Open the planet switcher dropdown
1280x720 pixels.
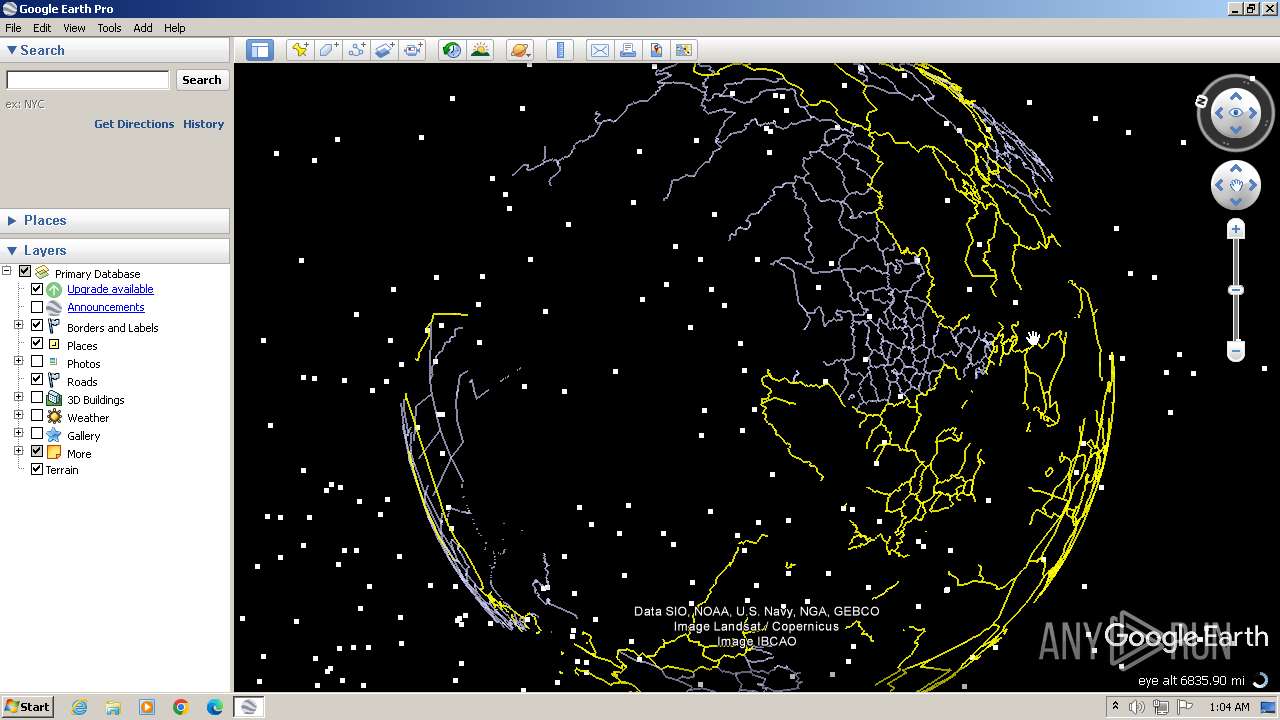pos(520,50)
